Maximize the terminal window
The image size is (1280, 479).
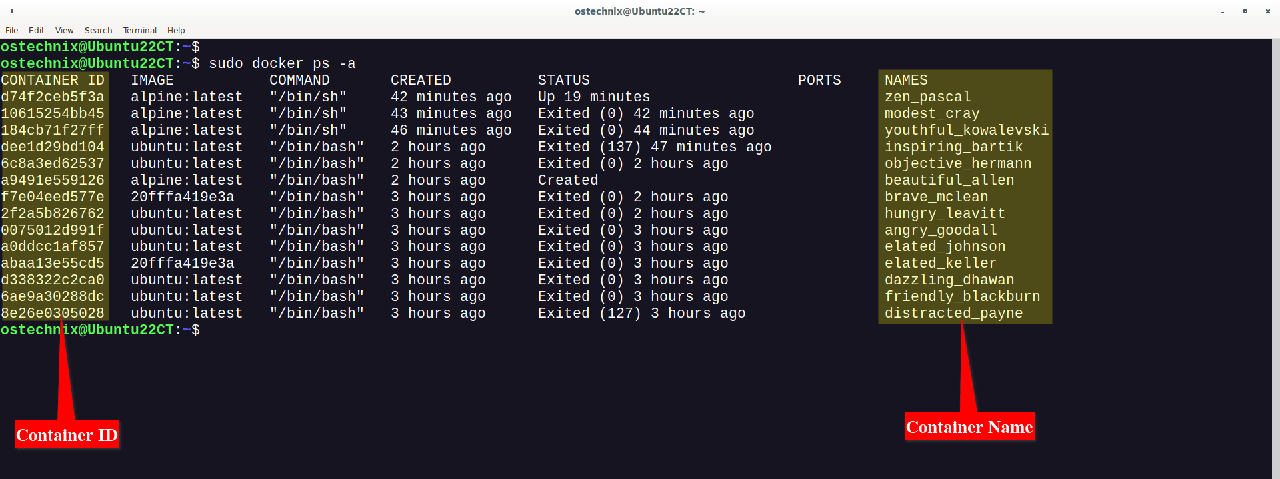pos(1244,11)
